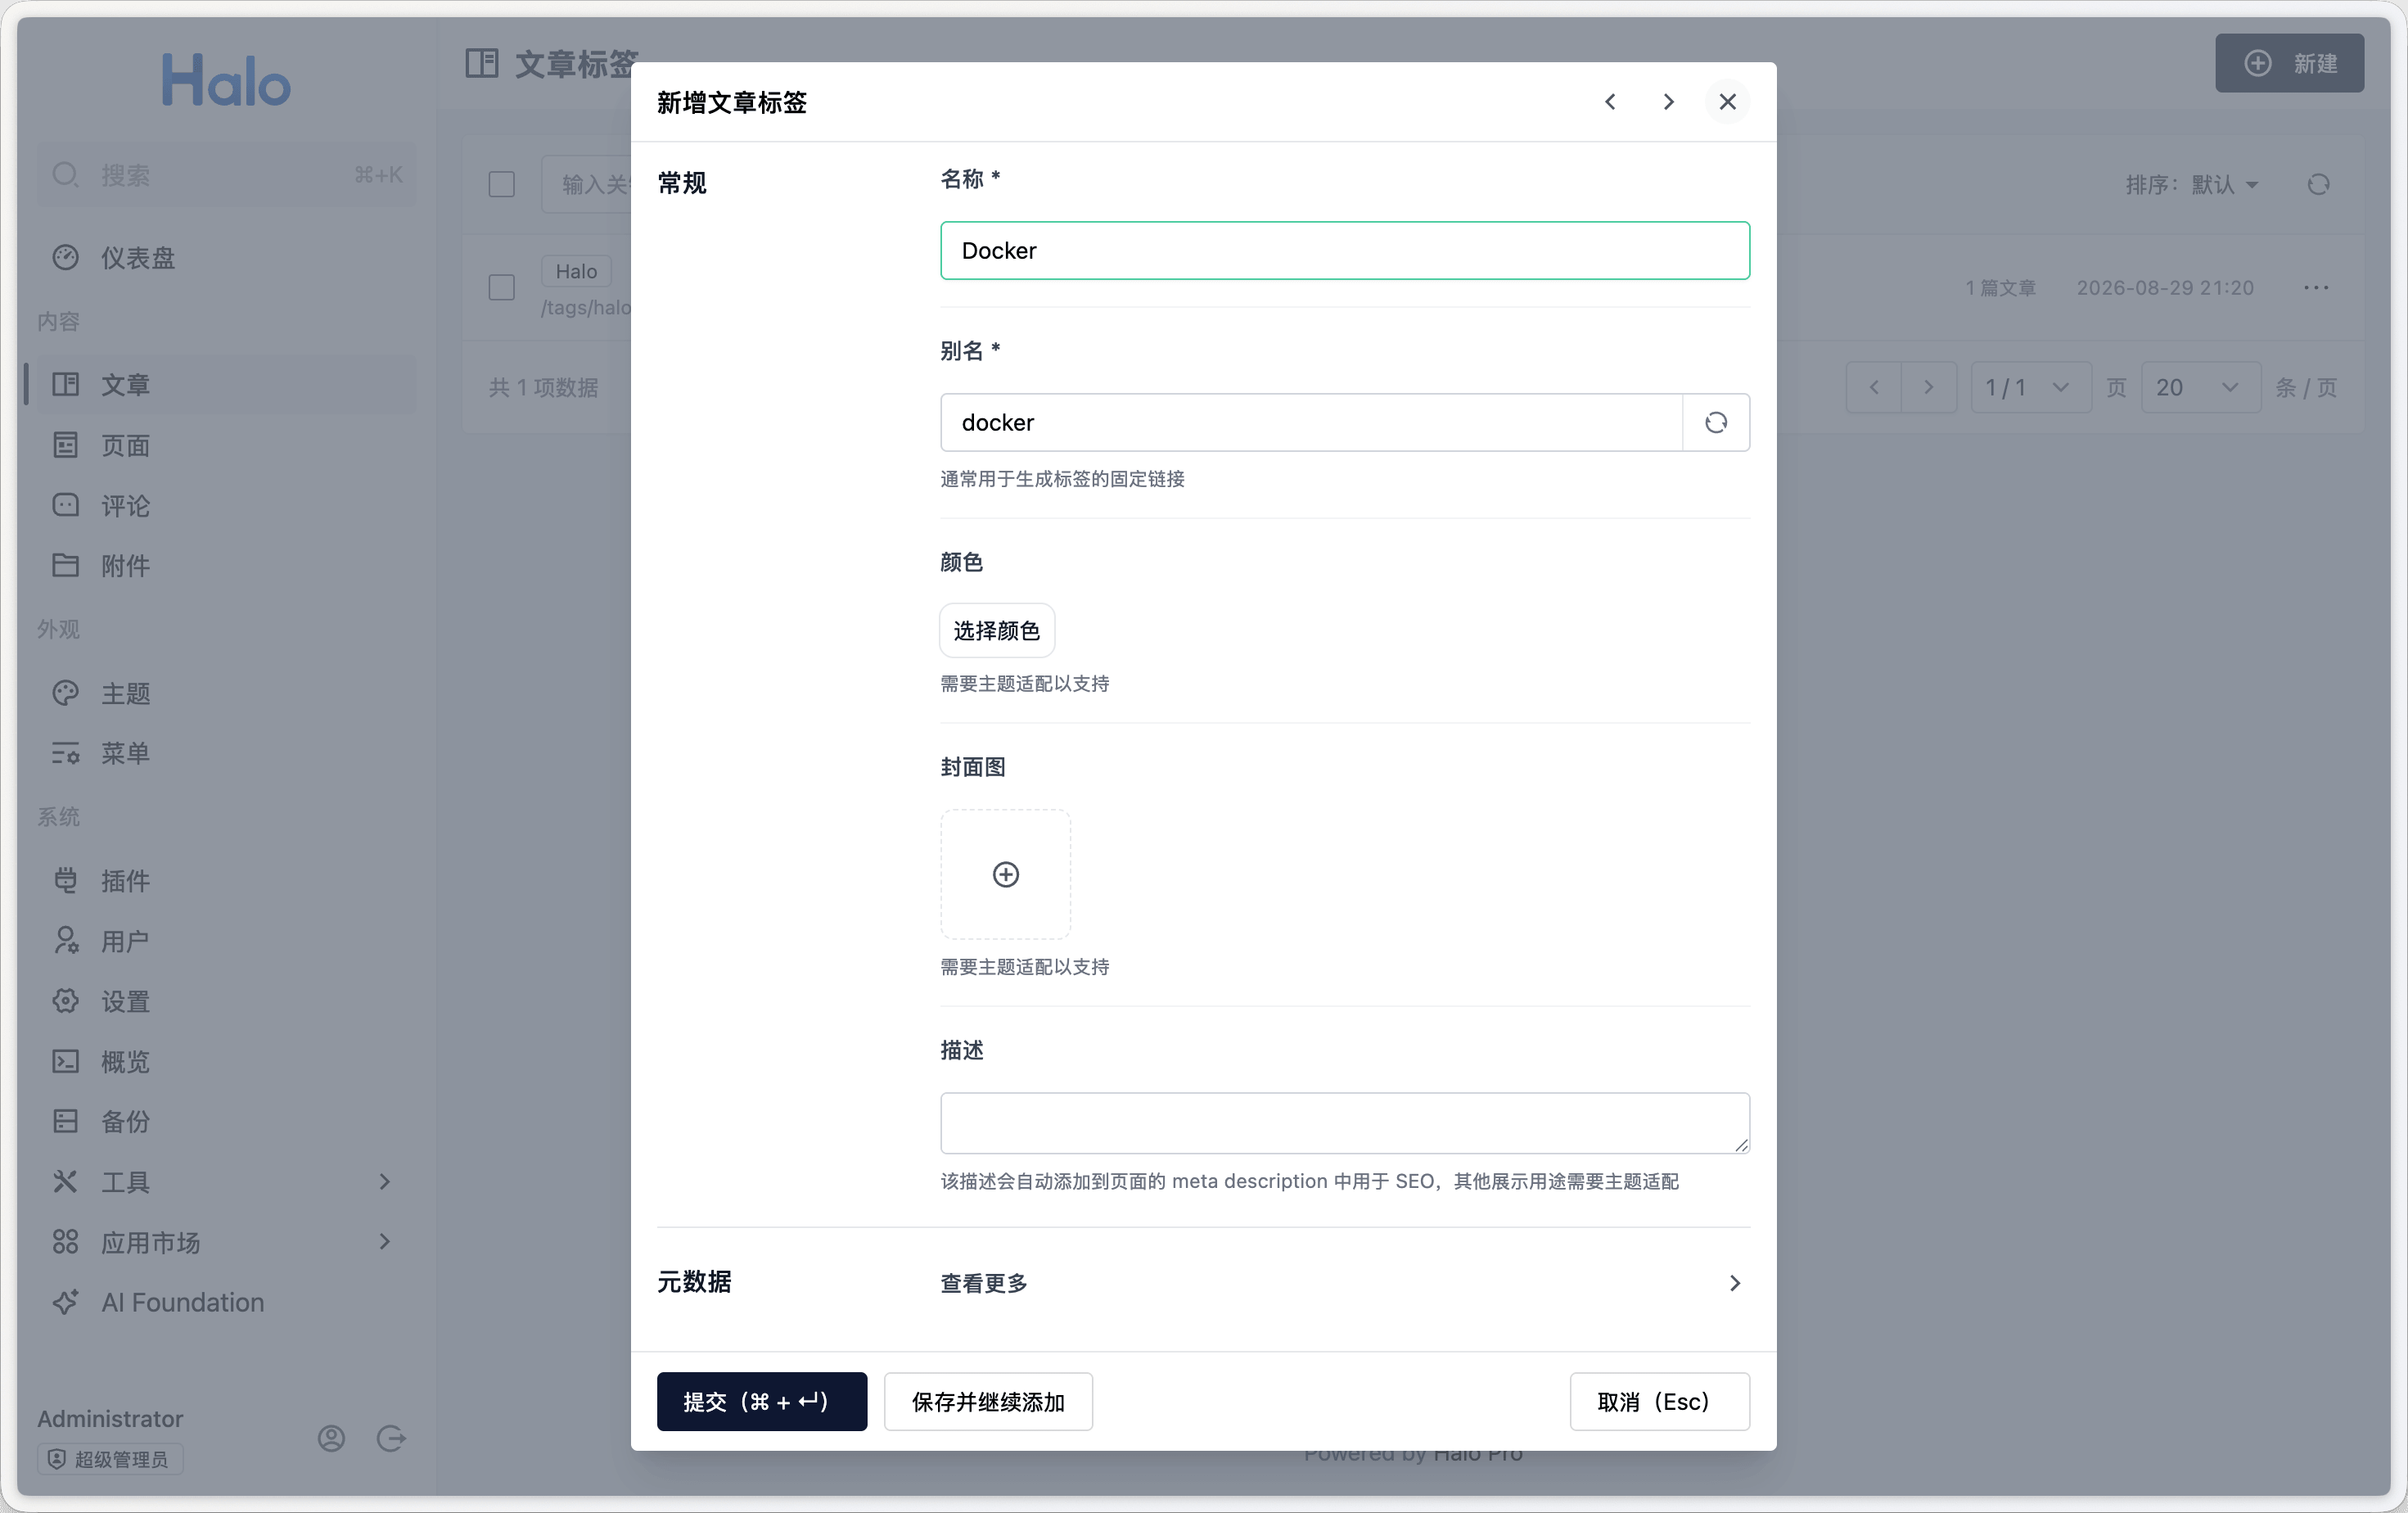The height and width of the screenshot is (1513, 2408).
Task: Open the Articles (文章) section
Action: coord(226,385)
